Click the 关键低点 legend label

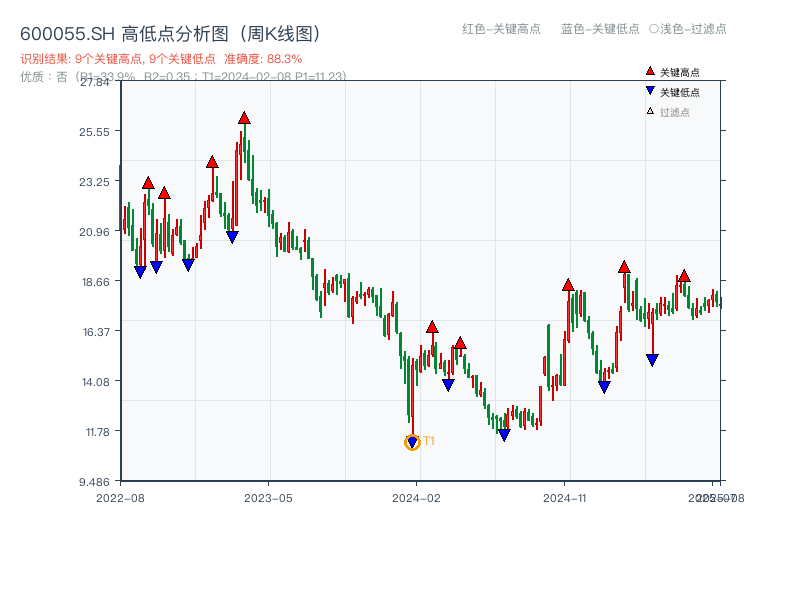coord(680,92)
